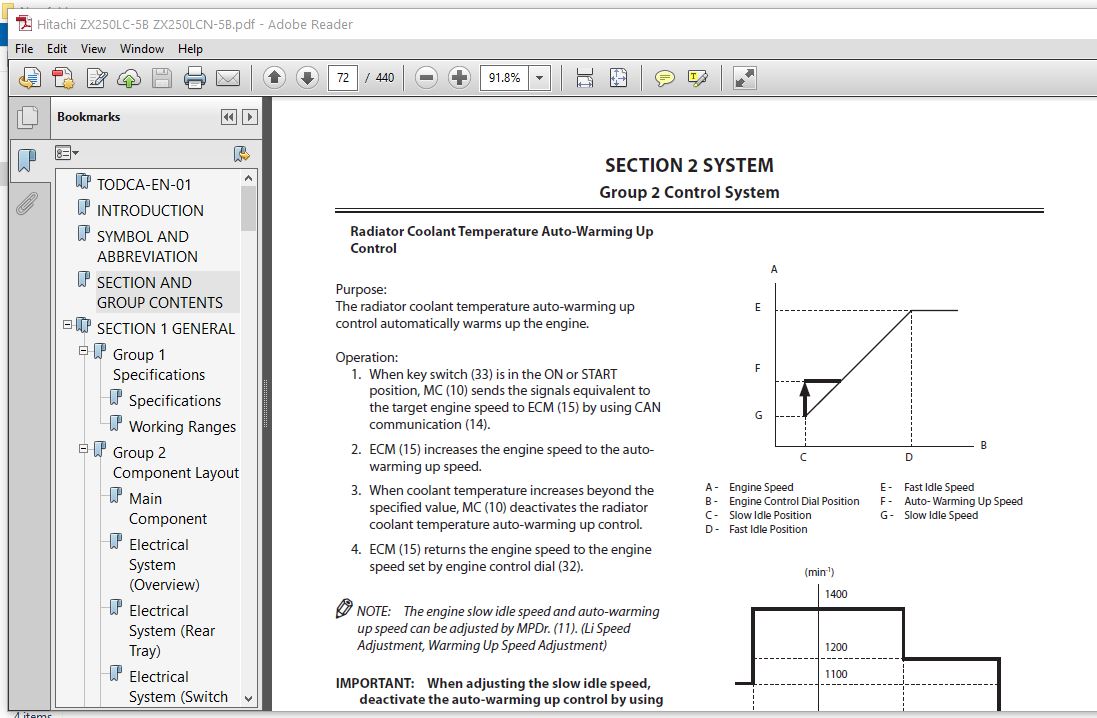Click the Save floppy disk icon

coord(162,78)
